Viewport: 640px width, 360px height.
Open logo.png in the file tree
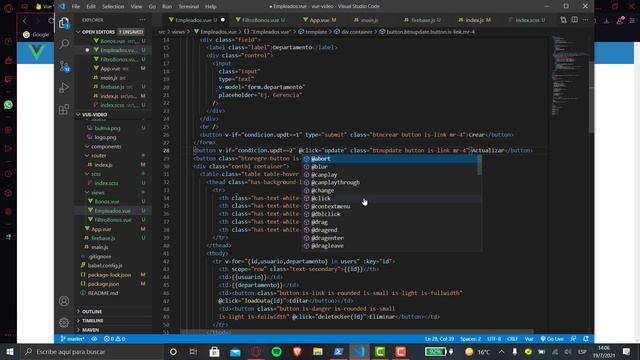coord(105,138)
